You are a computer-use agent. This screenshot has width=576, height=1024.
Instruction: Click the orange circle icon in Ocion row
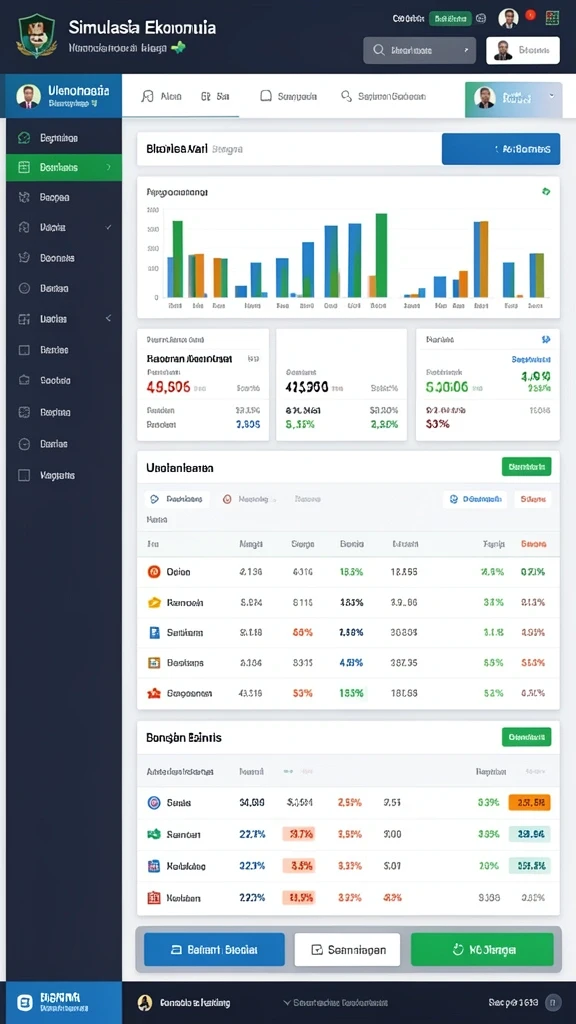[x=154, y=572]
